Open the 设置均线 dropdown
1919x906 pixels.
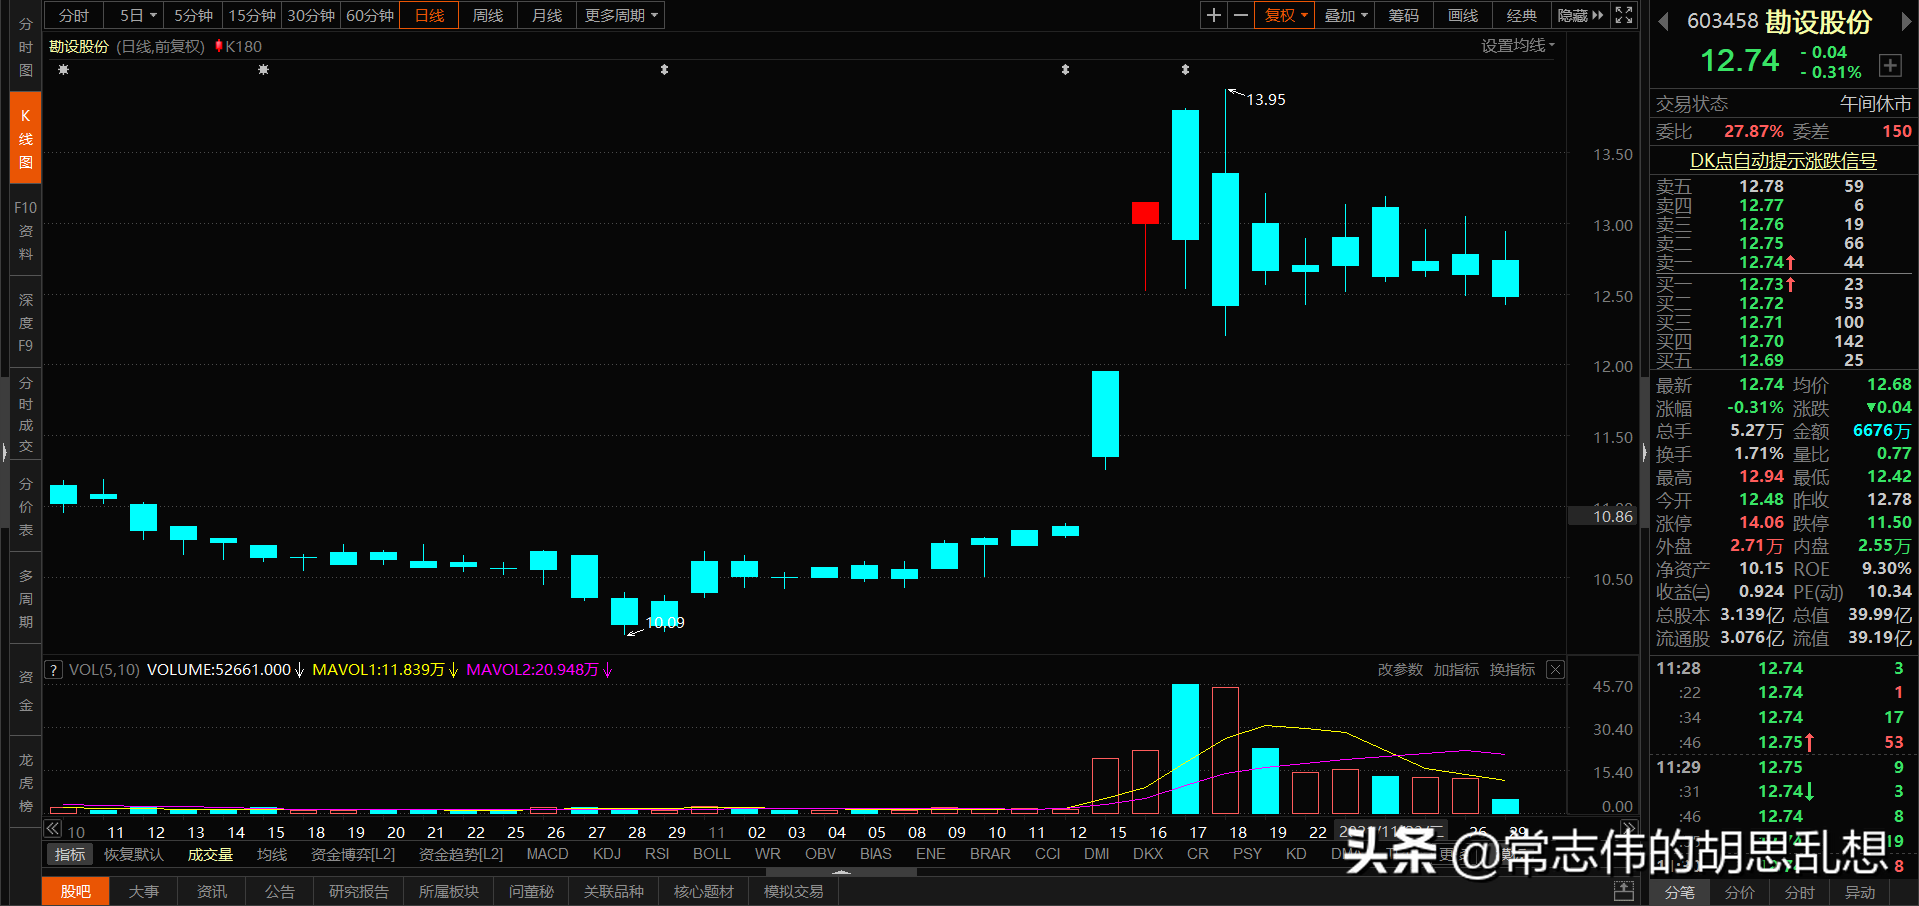tap(1517, 46)
